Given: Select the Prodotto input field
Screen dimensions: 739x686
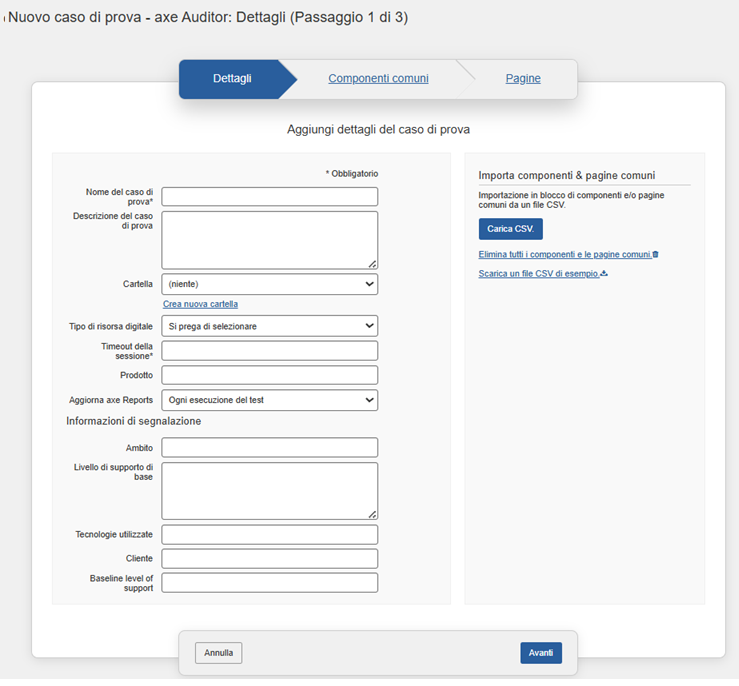Looking at the screenshot, I should (x=269, y=375).
